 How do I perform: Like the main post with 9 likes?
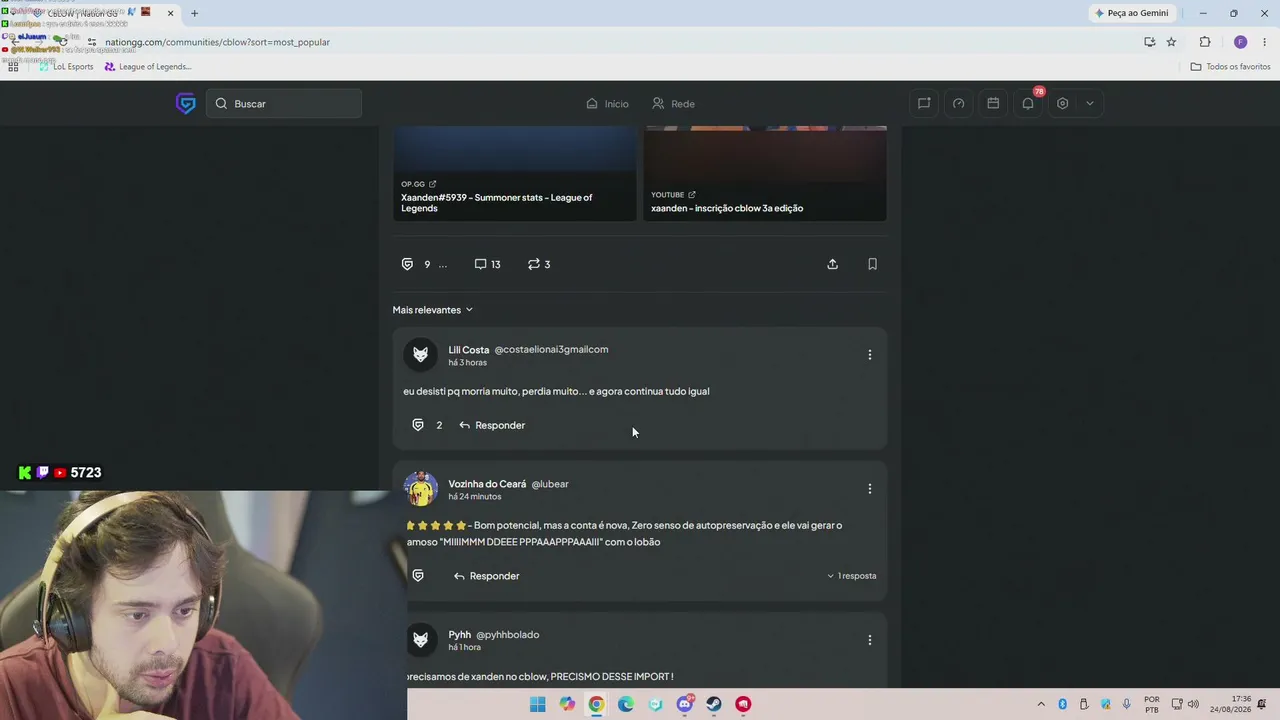[407, 264]
